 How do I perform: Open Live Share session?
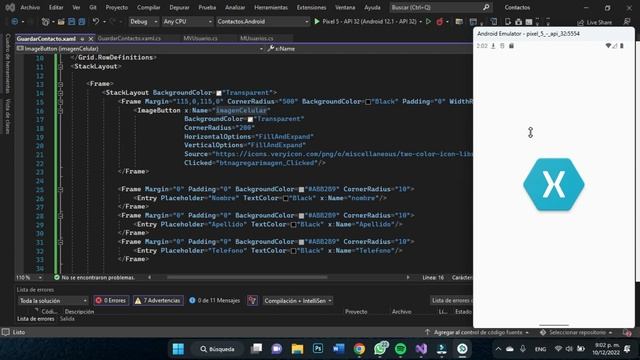594,22
